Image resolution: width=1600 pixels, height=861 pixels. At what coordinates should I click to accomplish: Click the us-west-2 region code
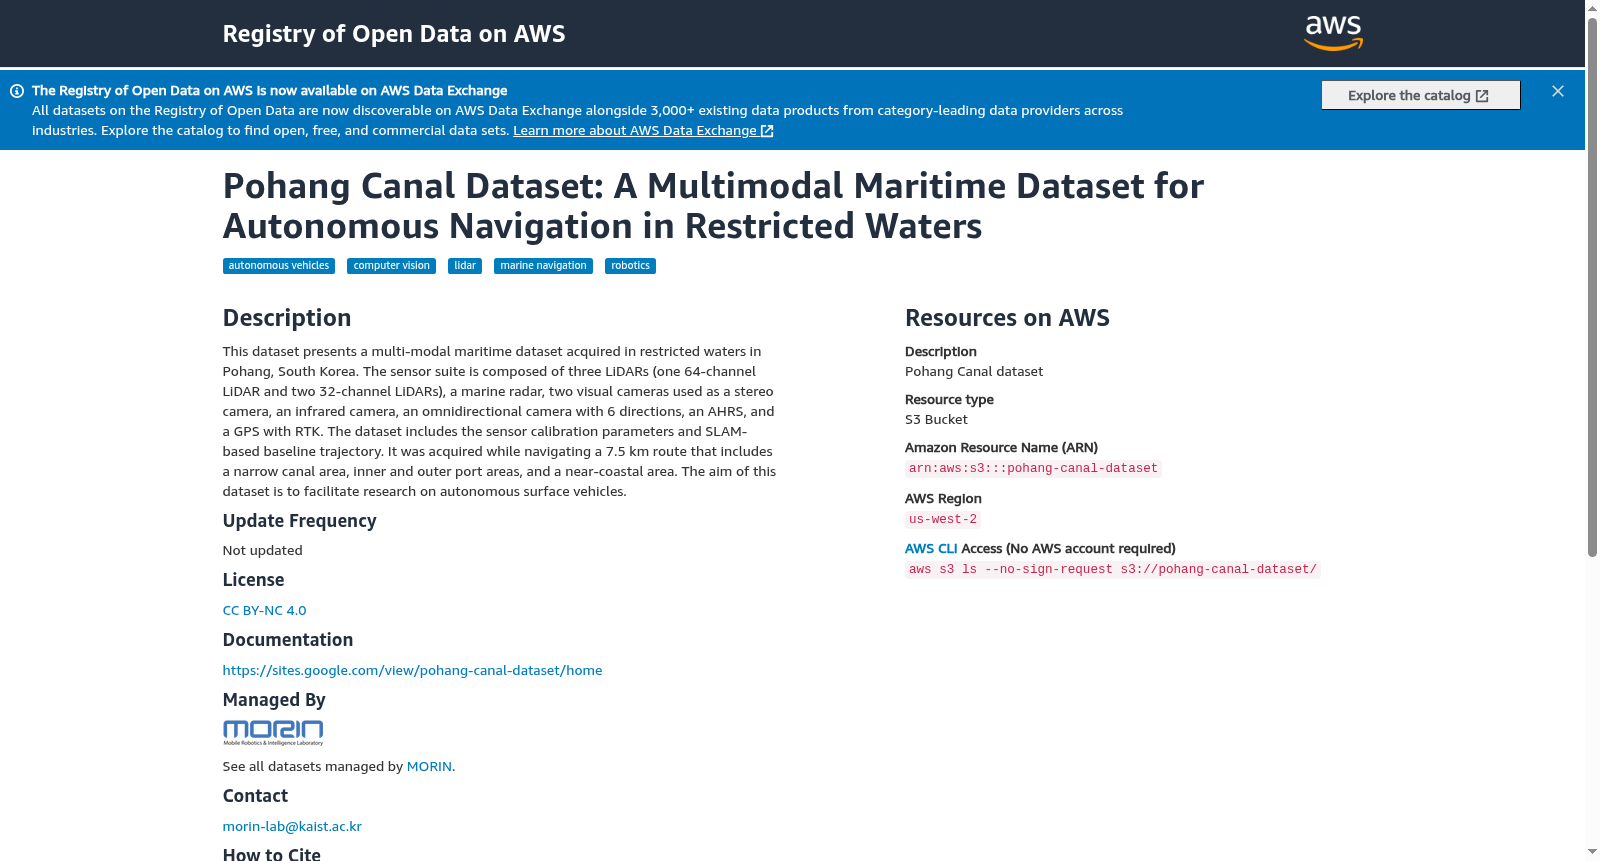[943, 519]
